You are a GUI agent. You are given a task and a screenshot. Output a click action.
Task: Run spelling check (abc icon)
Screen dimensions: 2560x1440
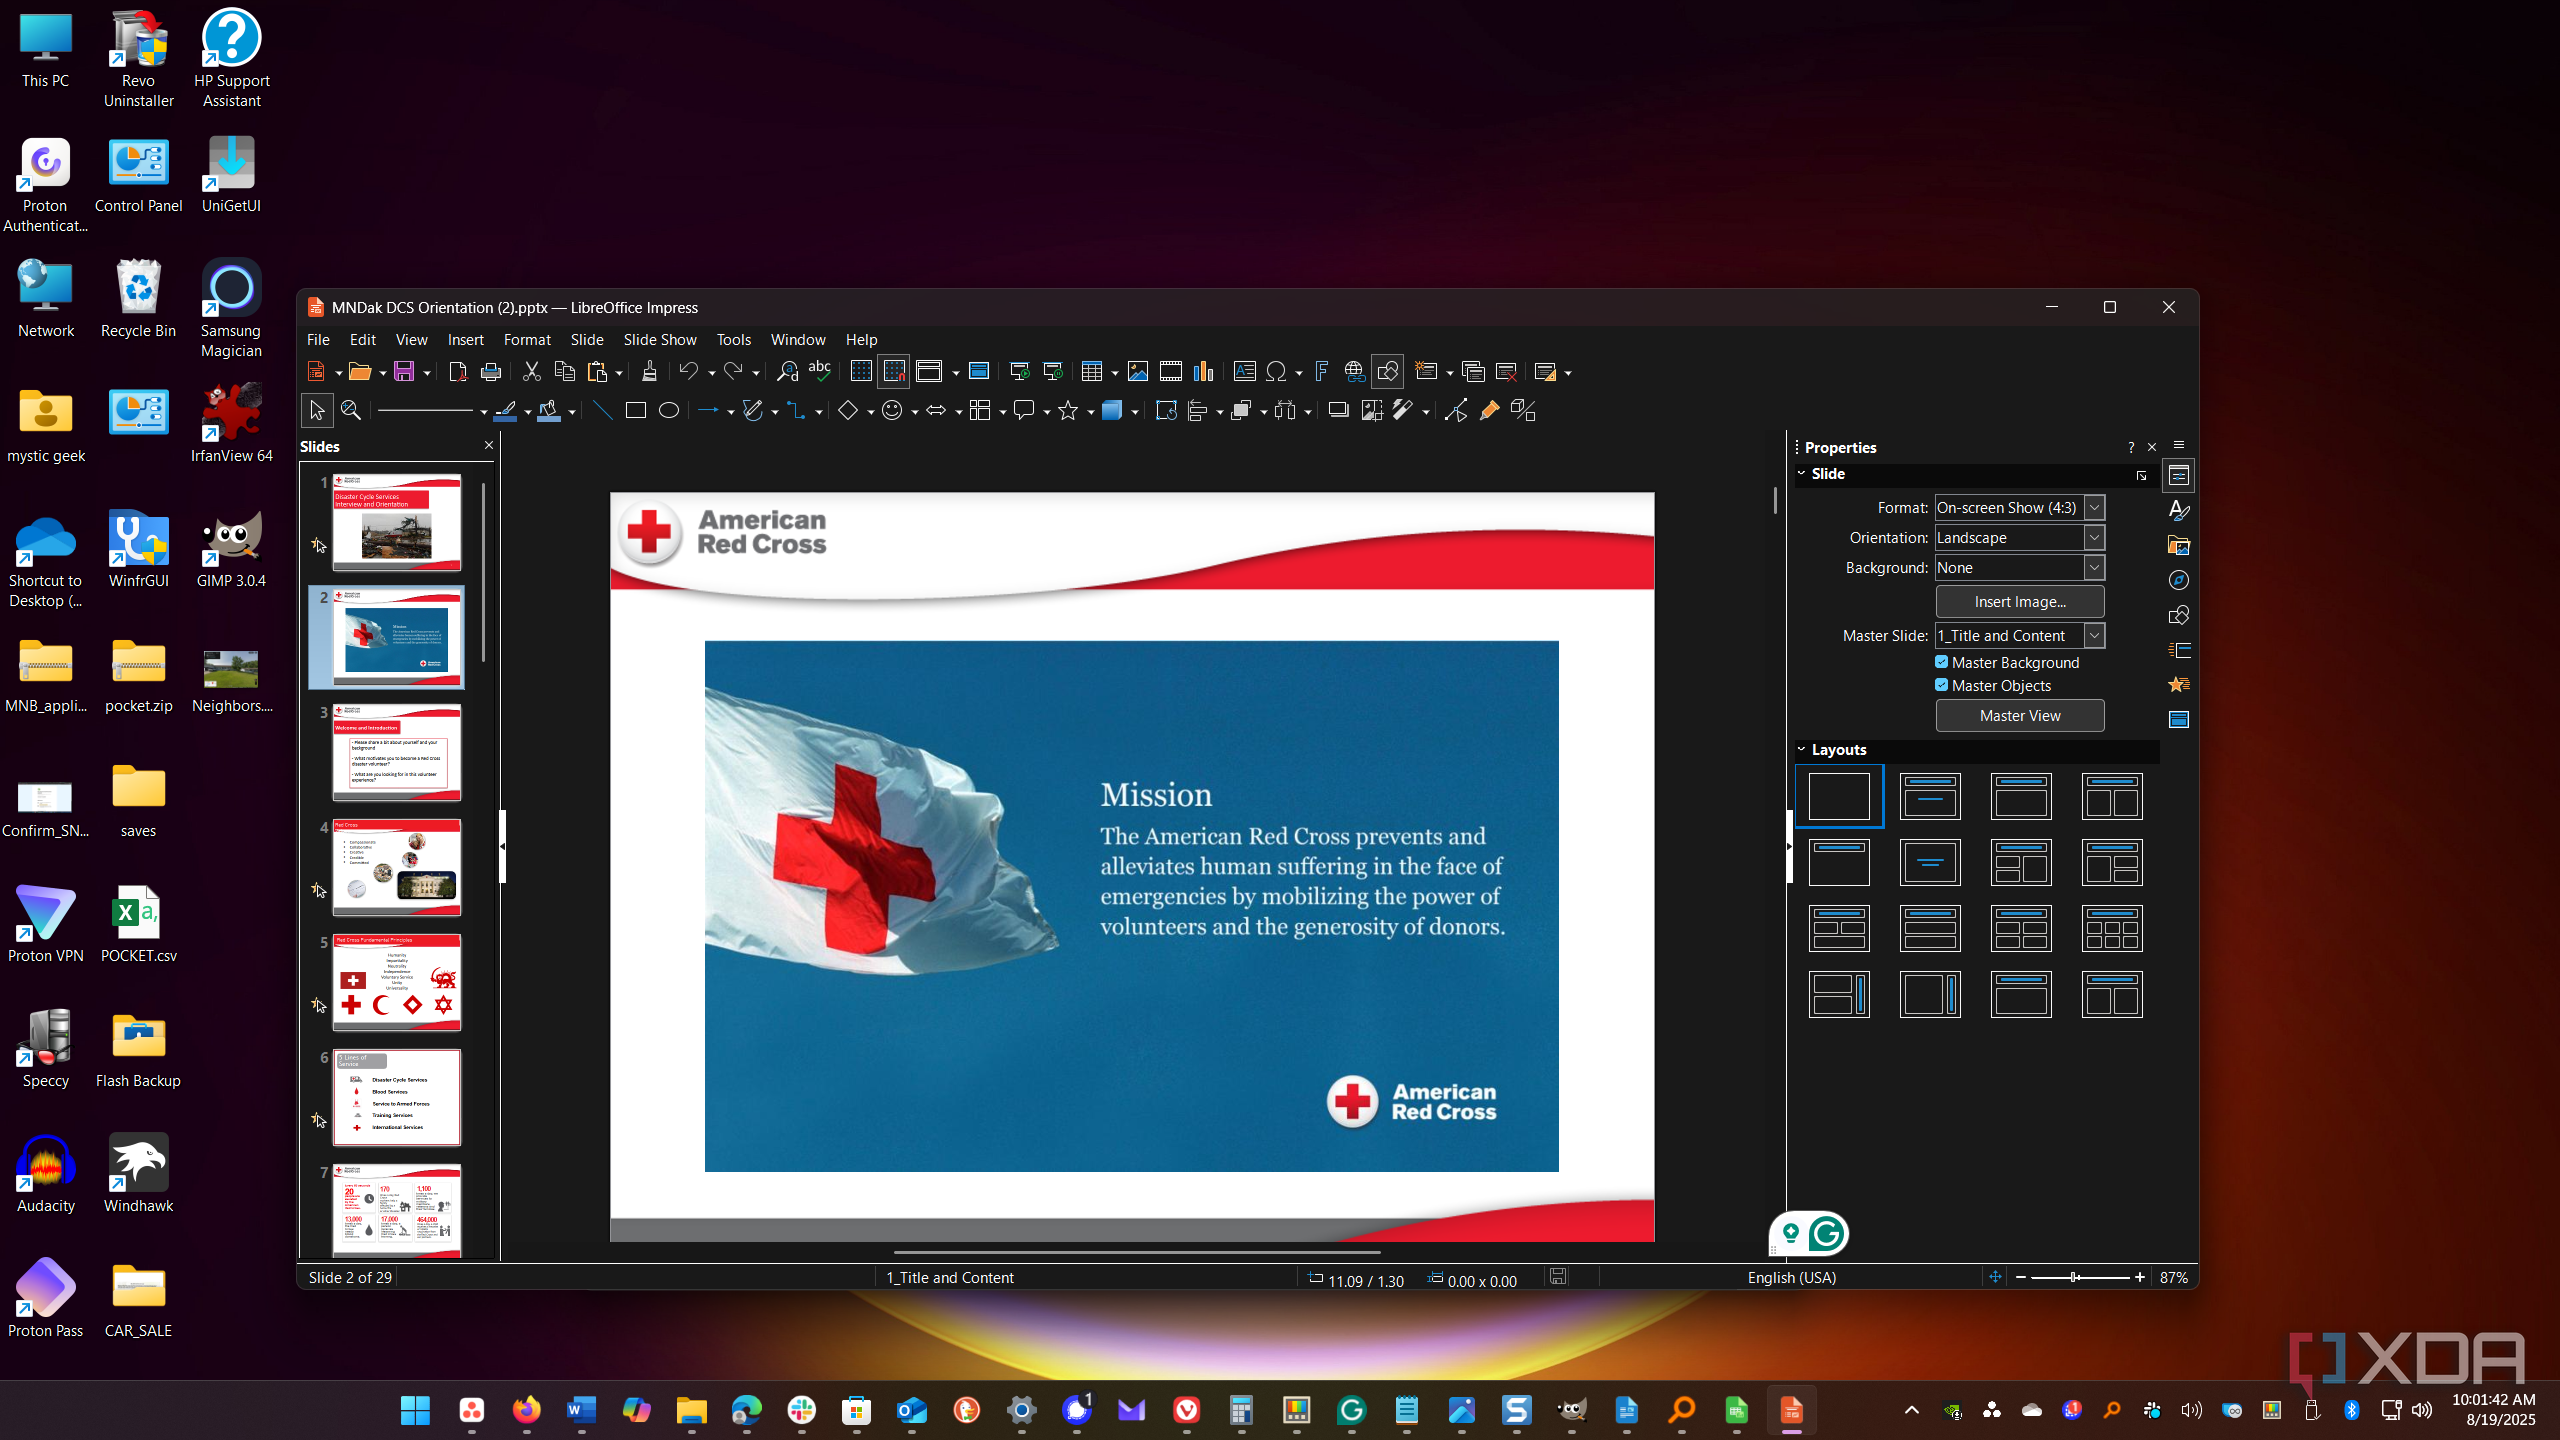(820, 372)
